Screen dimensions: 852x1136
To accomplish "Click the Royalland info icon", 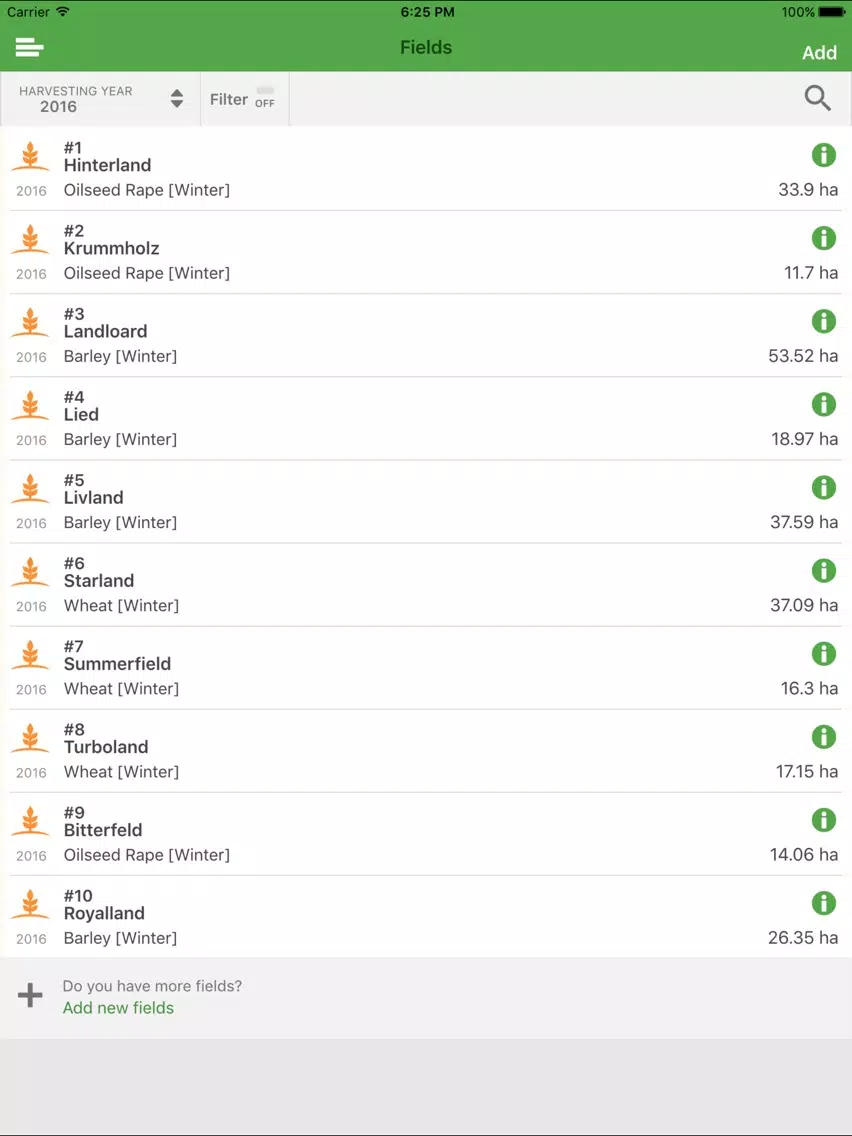I will point(824,903).
